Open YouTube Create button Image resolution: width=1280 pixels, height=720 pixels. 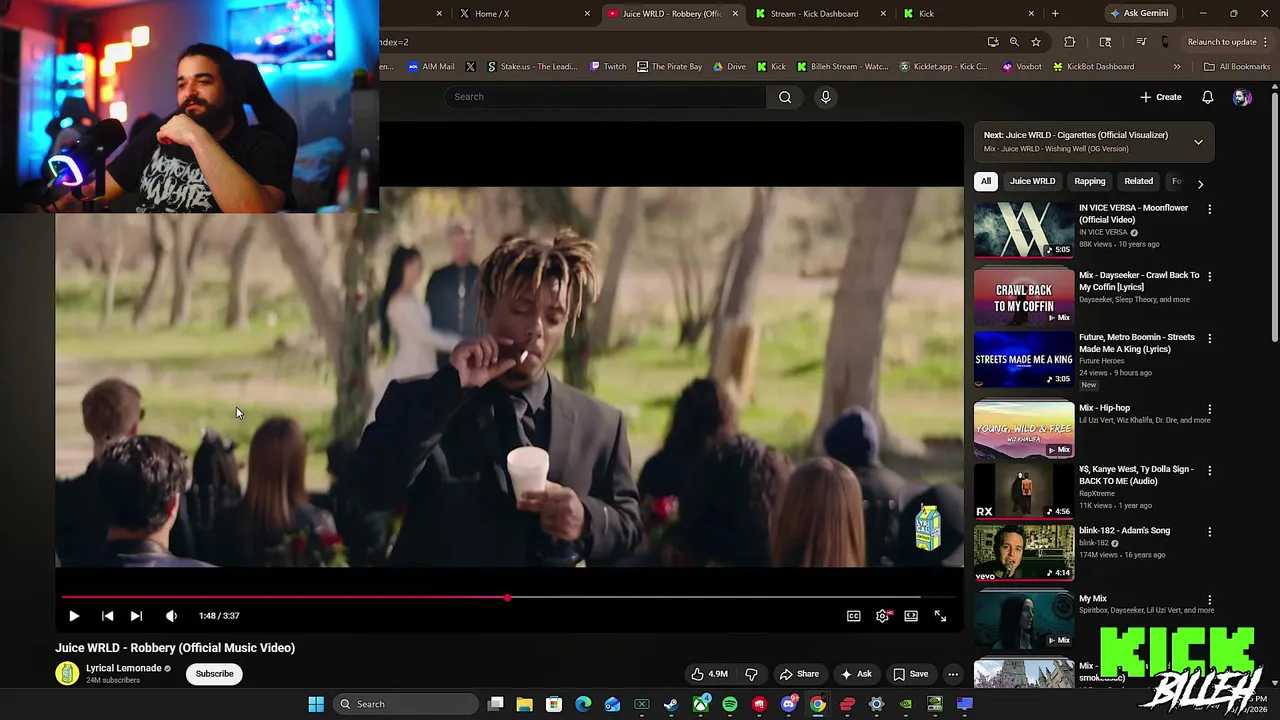pos(1161,97)
